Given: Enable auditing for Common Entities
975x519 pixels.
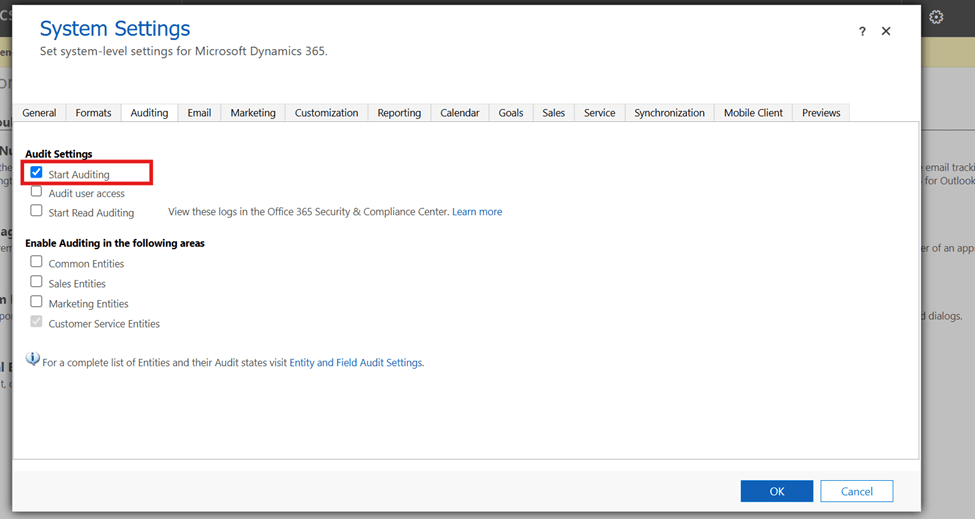Looking at the screenshot, I should click(37, 262).
